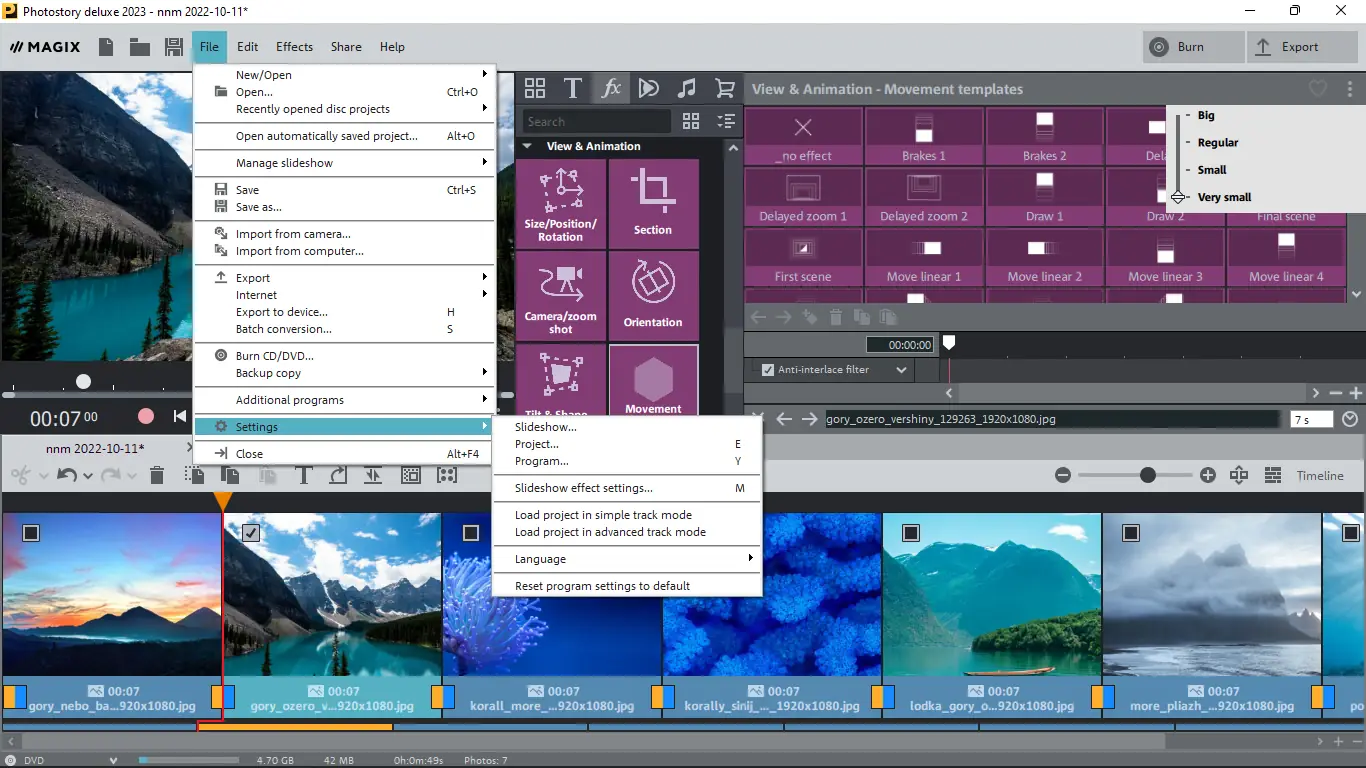Select the Section crop effect tile
Image resolution: width=1366 pixels, height=768 pixels.
pos(653,203)
